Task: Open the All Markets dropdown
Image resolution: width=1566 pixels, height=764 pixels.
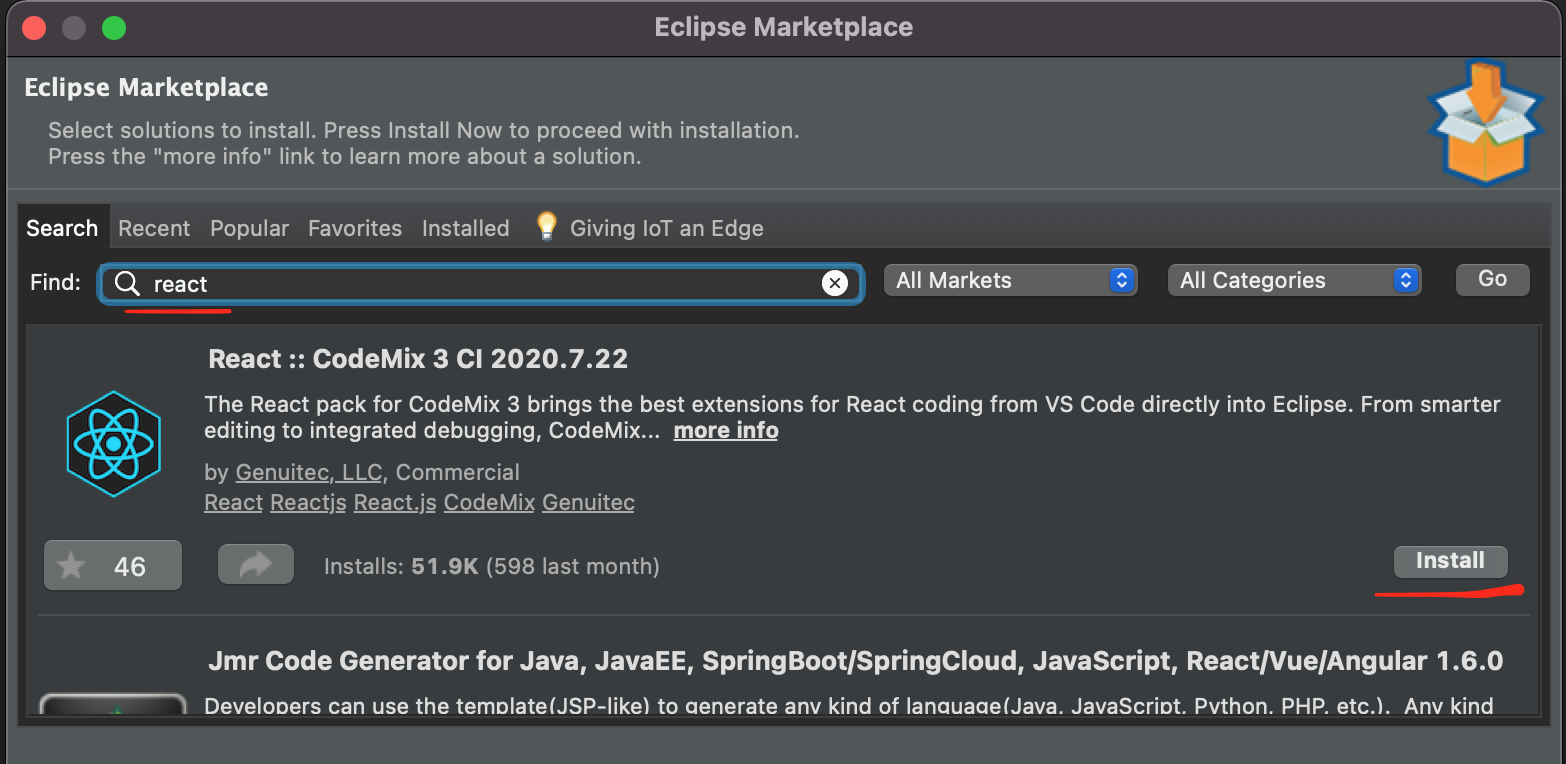Action: [x=1011, y=280]
